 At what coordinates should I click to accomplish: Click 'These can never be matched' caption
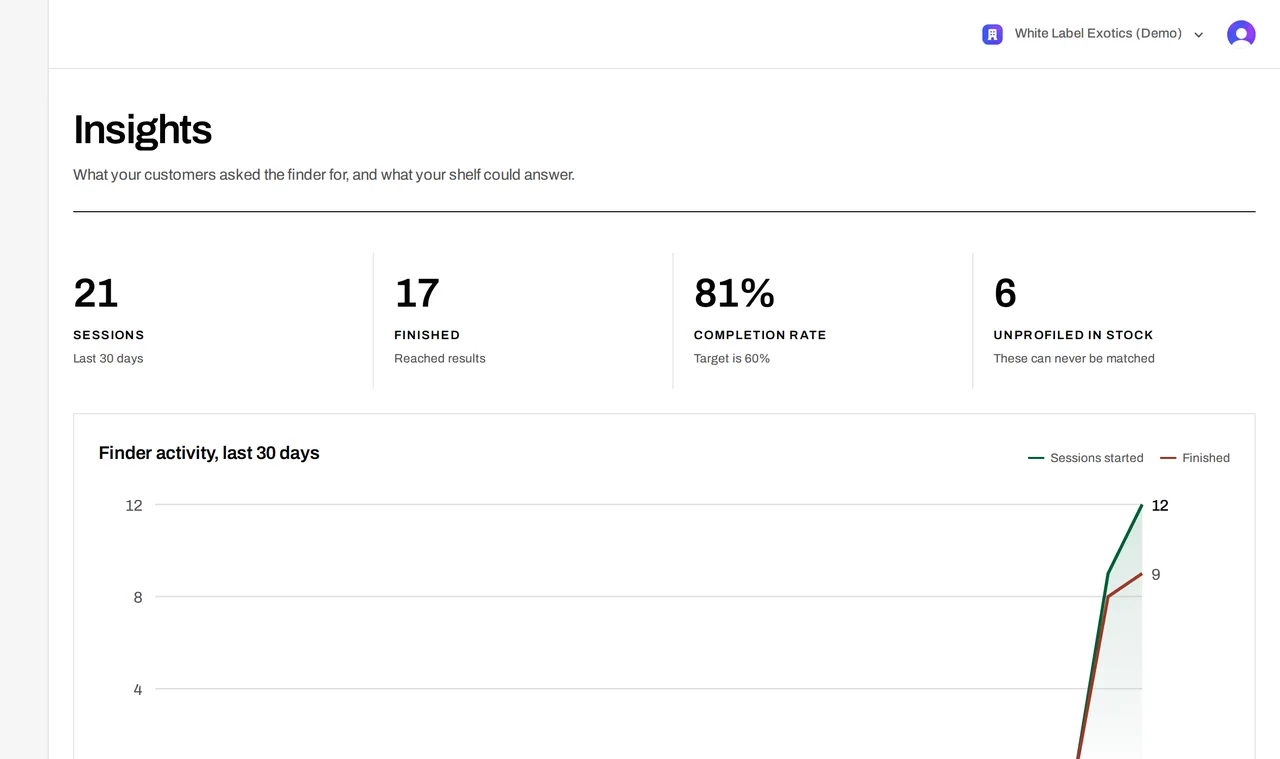[x=1074, y=359]
